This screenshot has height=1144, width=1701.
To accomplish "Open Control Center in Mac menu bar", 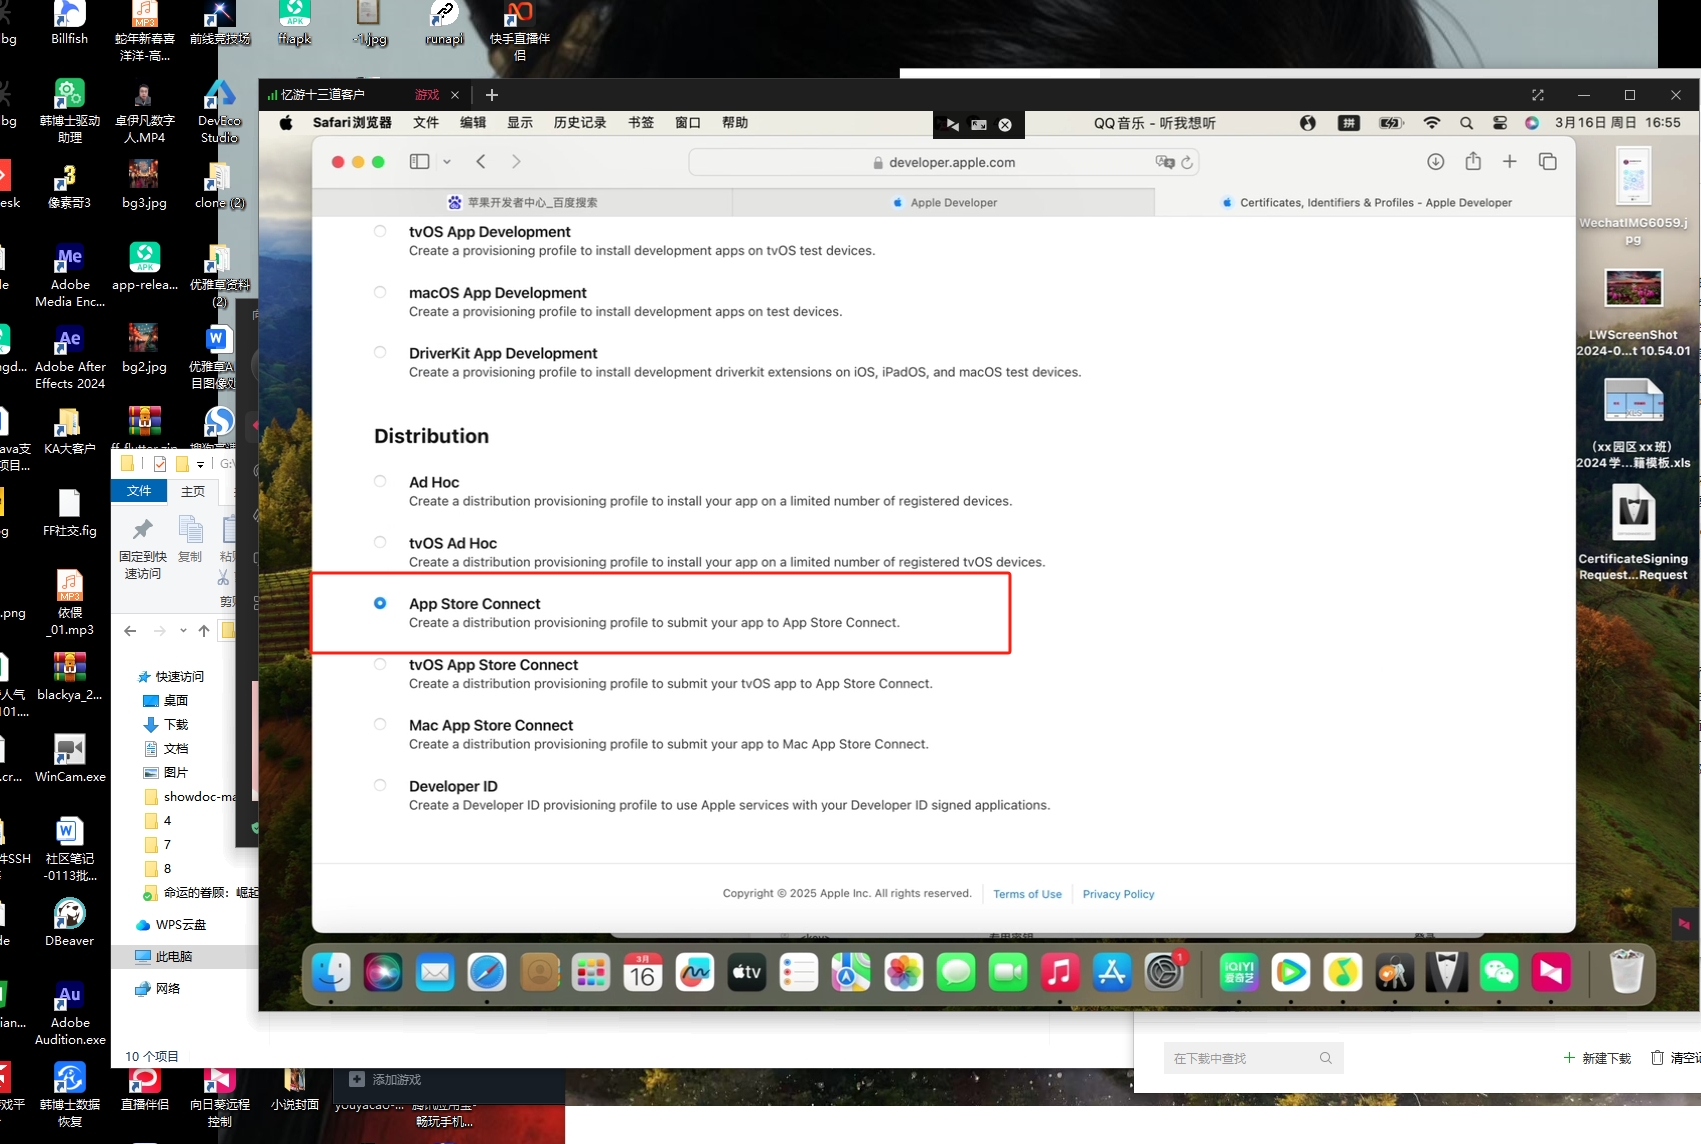I will (1499, 123).
